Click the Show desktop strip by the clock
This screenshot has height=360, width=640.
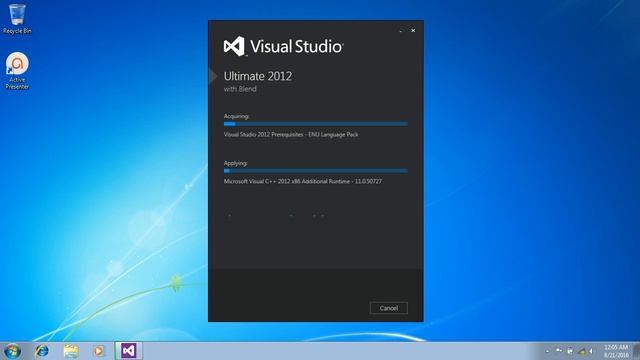click(637, 351)
